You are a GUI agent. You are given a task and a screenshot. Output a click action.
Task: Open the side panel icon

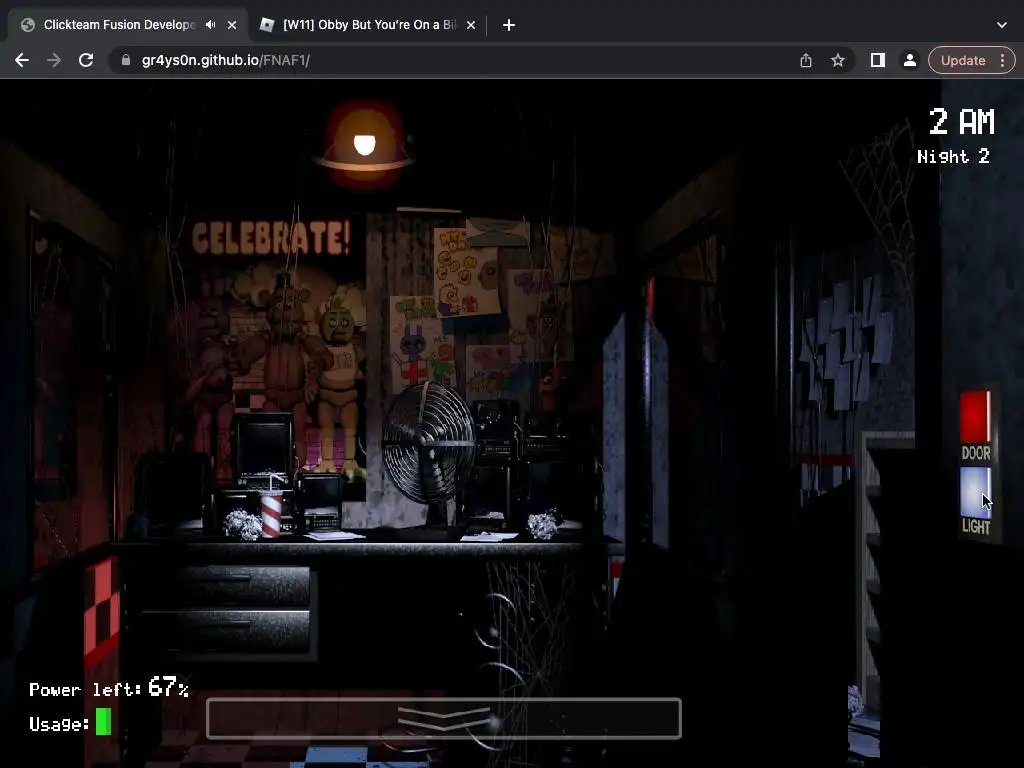pos(878,60)
